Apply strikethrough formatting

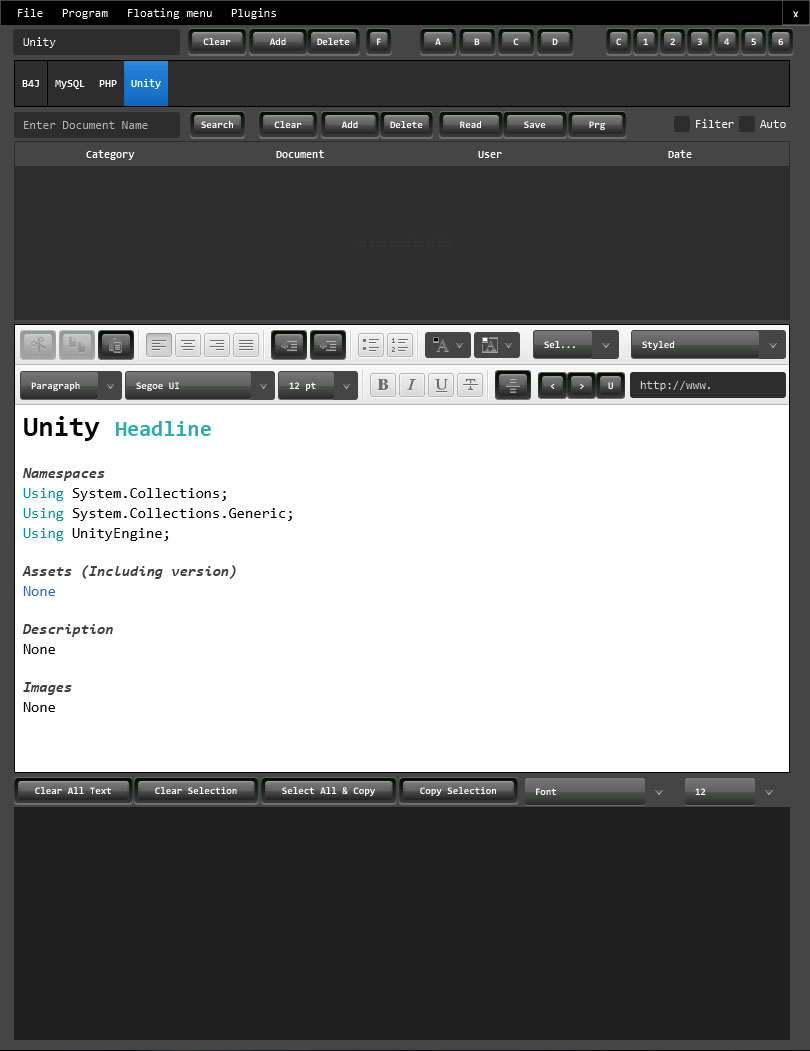tap(470, 385)
